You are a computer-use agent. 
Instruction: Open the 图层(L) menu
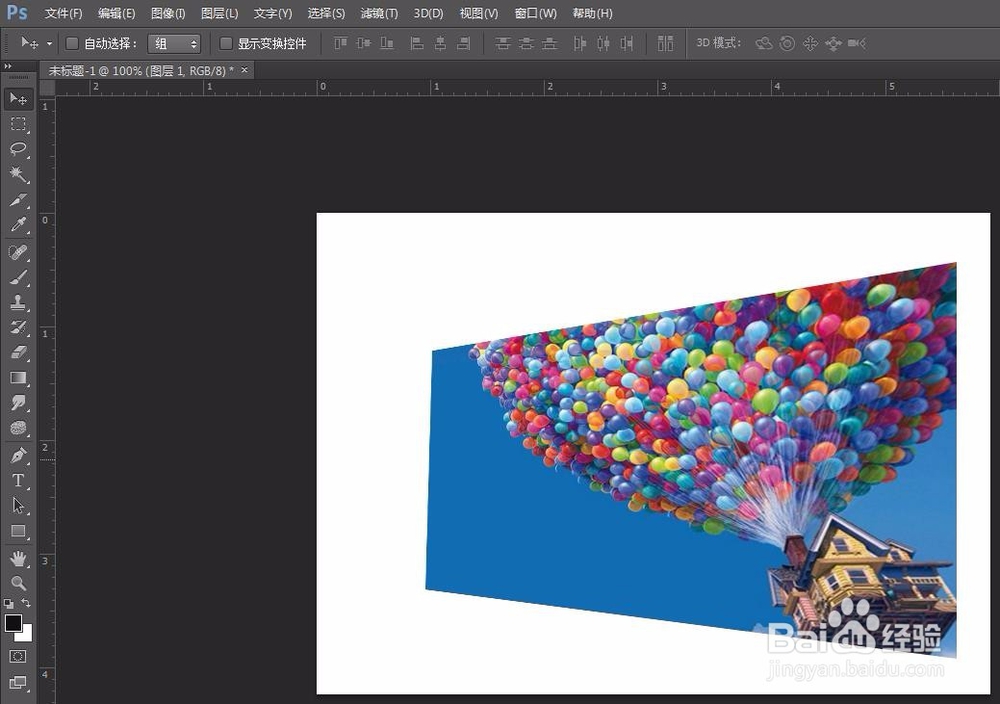tap(219, 13)
